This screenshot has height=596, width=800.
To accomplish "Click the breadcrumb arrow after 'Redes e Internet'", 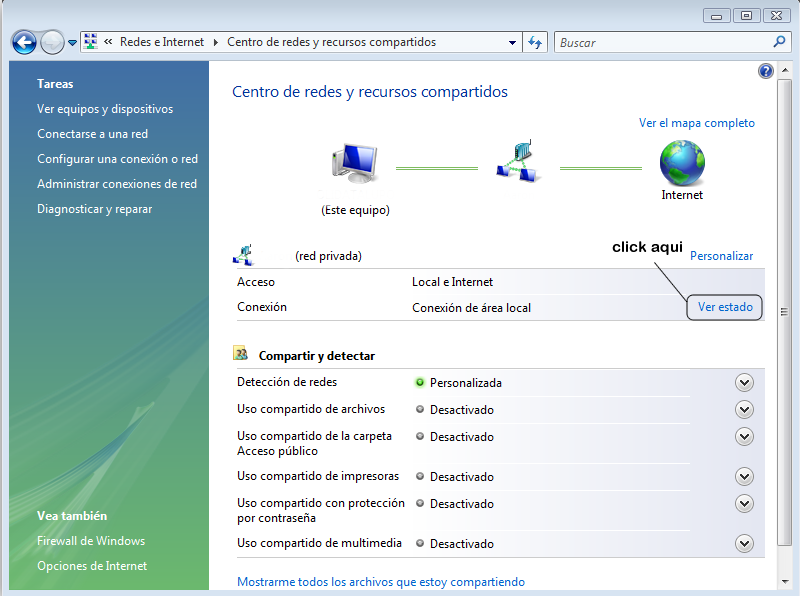I will click(x=216, y=42).
